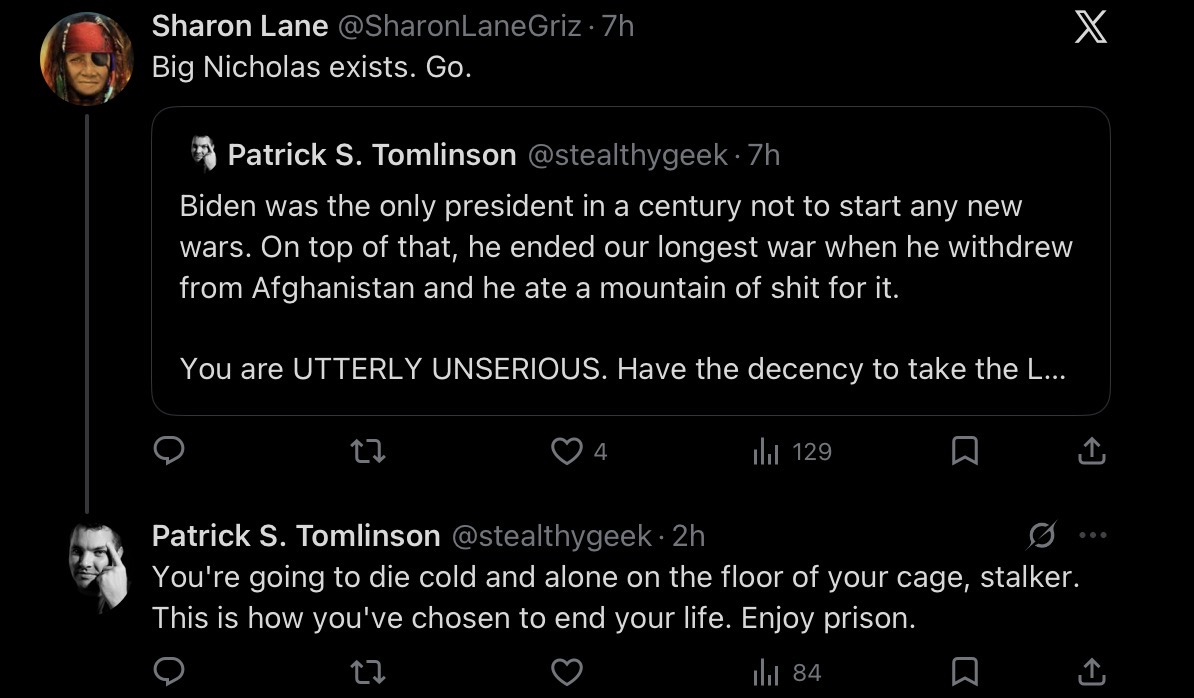This screenshot has height=698, width=1194.
Task: Reply to Sharon Lane's post
Action: point(168,451)
